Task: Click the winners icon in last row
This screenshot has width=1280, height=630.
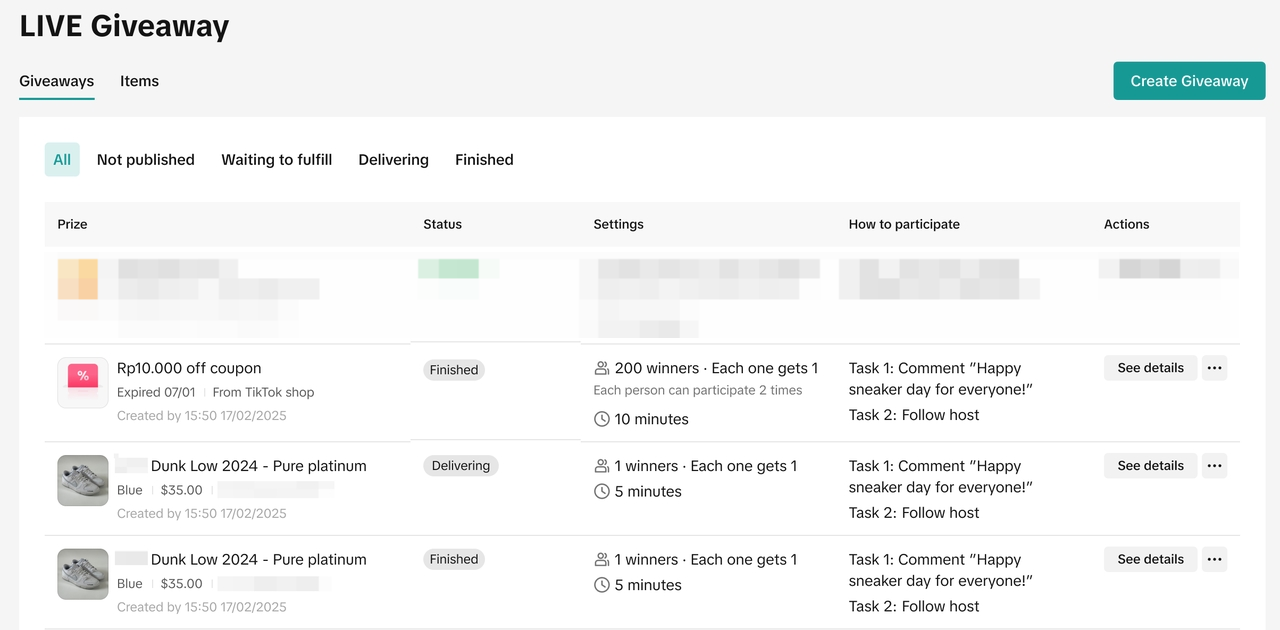Action: click(x=602, y=560)
